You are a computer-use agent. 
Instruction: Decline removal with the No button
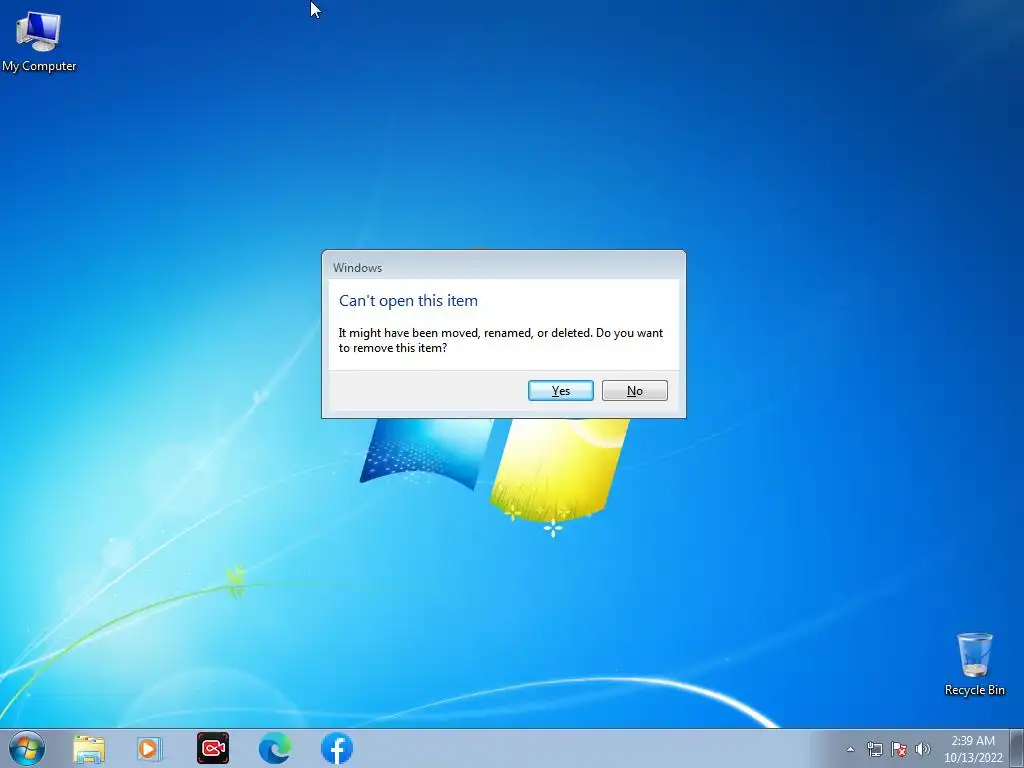[x=634, y=391]
